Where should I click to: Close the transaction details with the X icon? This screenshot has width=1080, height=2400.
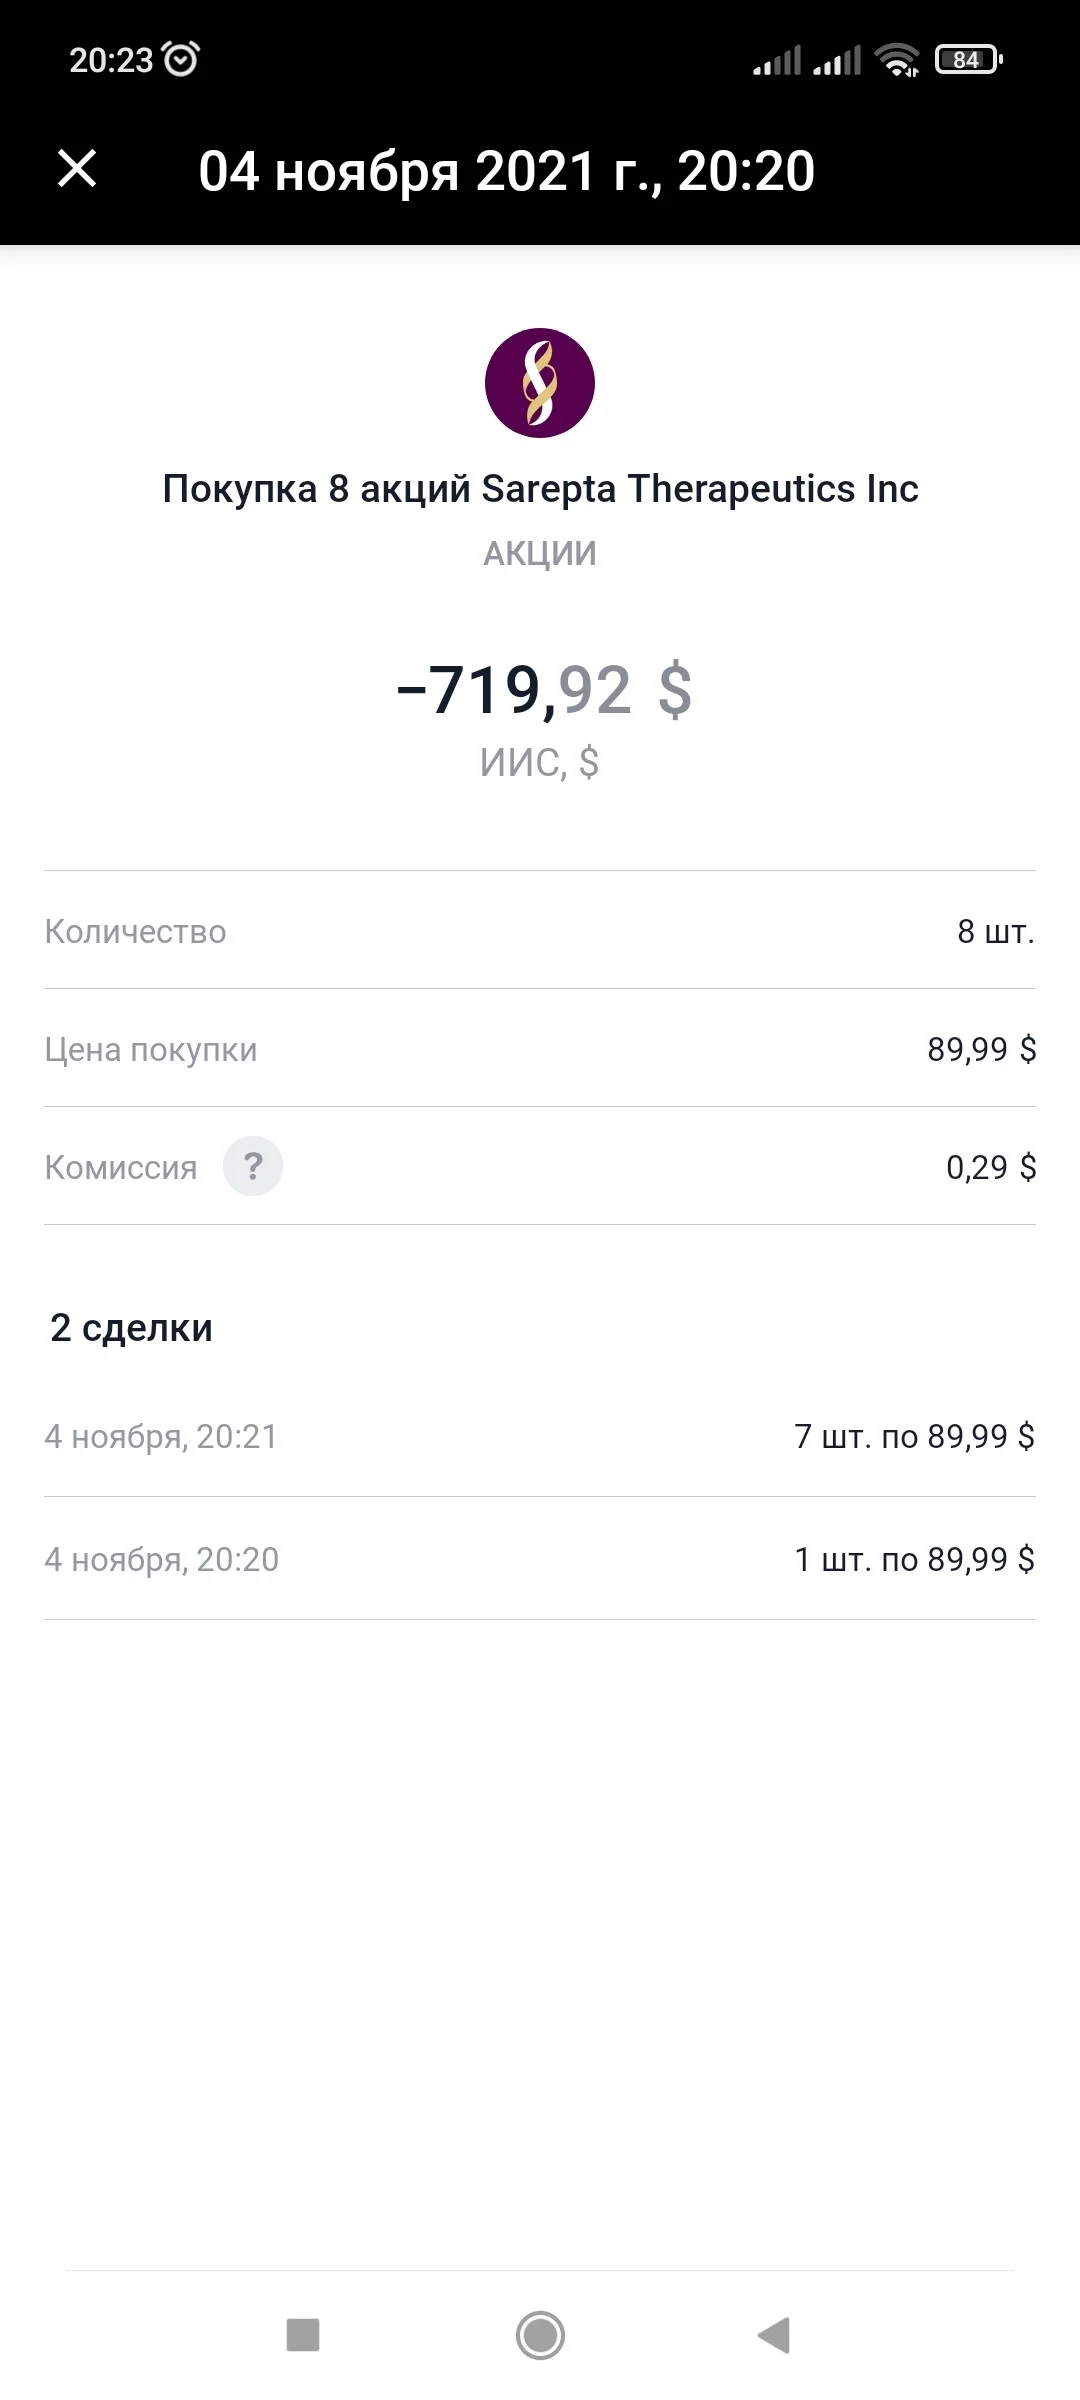[77, 168]
